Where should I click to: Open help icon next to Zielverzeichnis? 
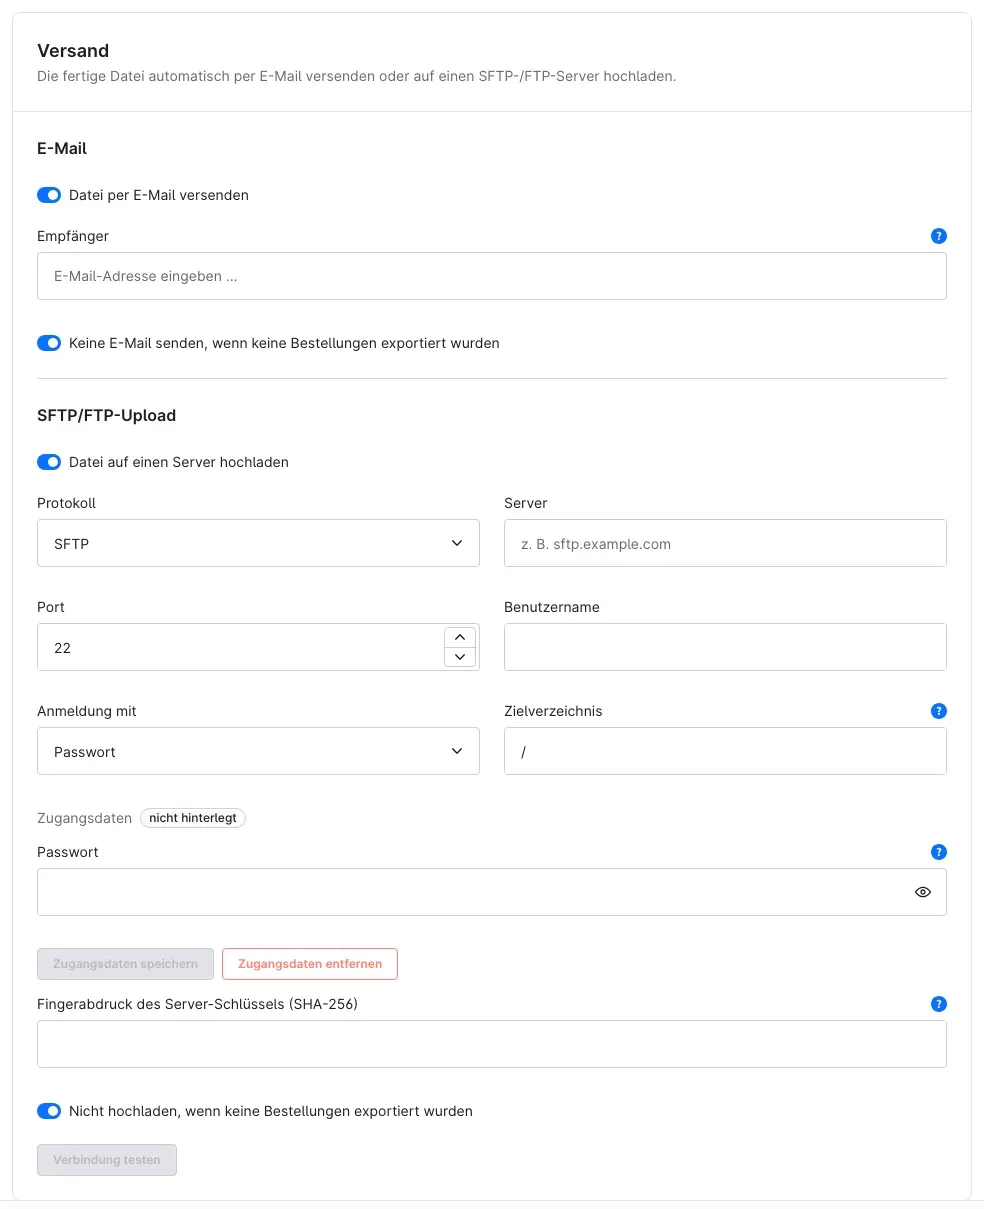[938, 711]
